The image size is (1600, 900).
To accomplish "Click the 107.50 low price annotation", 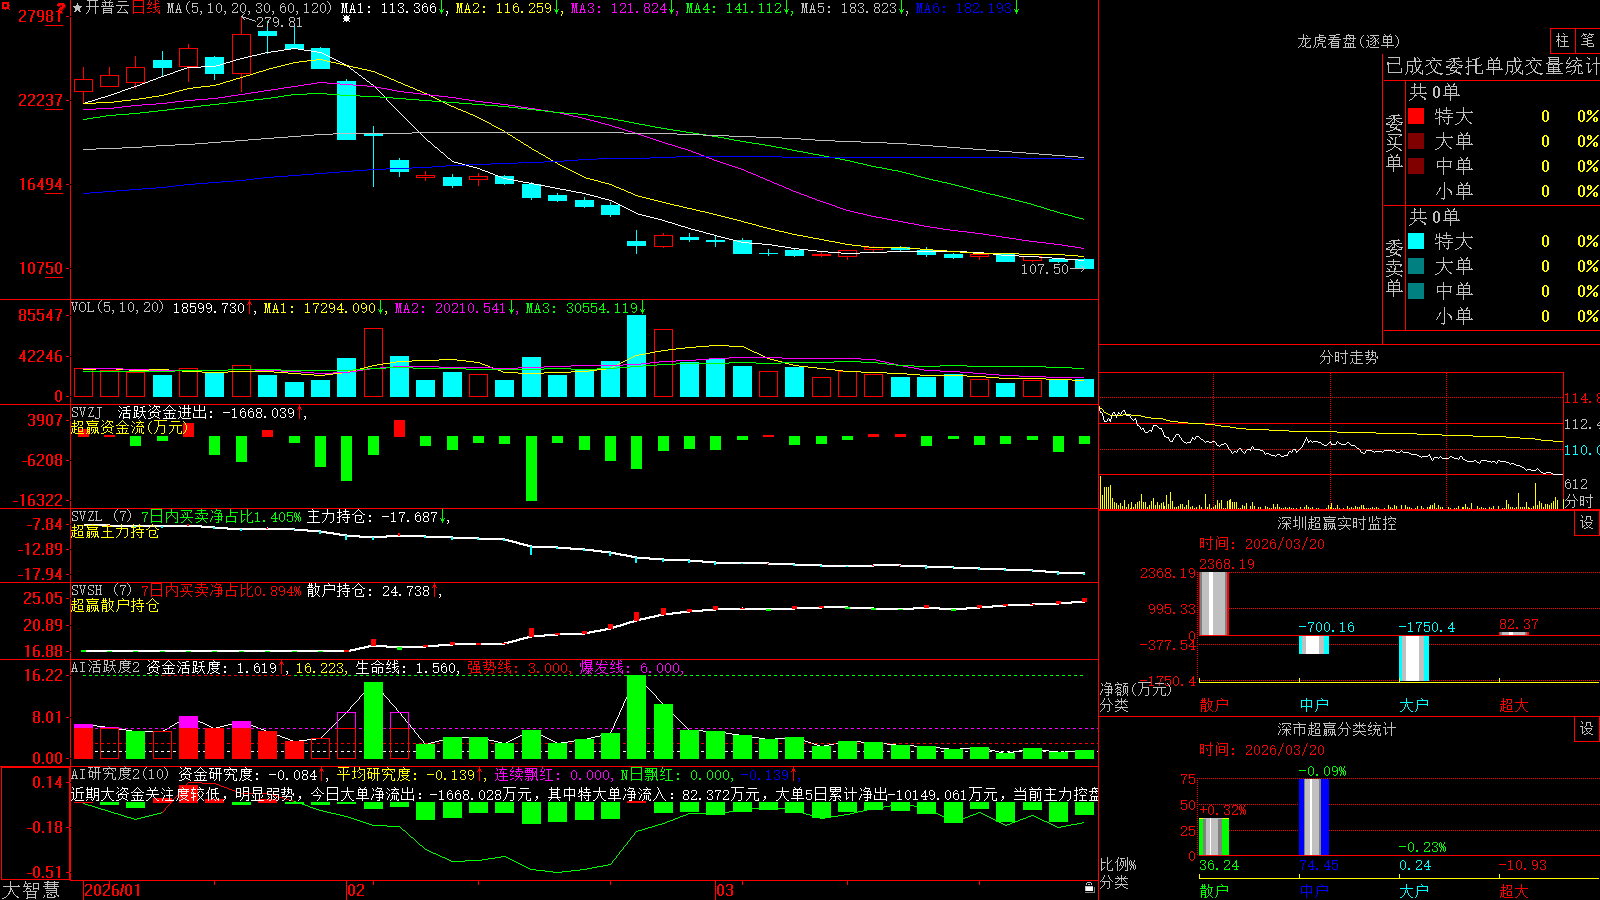I will (x=1044, y=269).
